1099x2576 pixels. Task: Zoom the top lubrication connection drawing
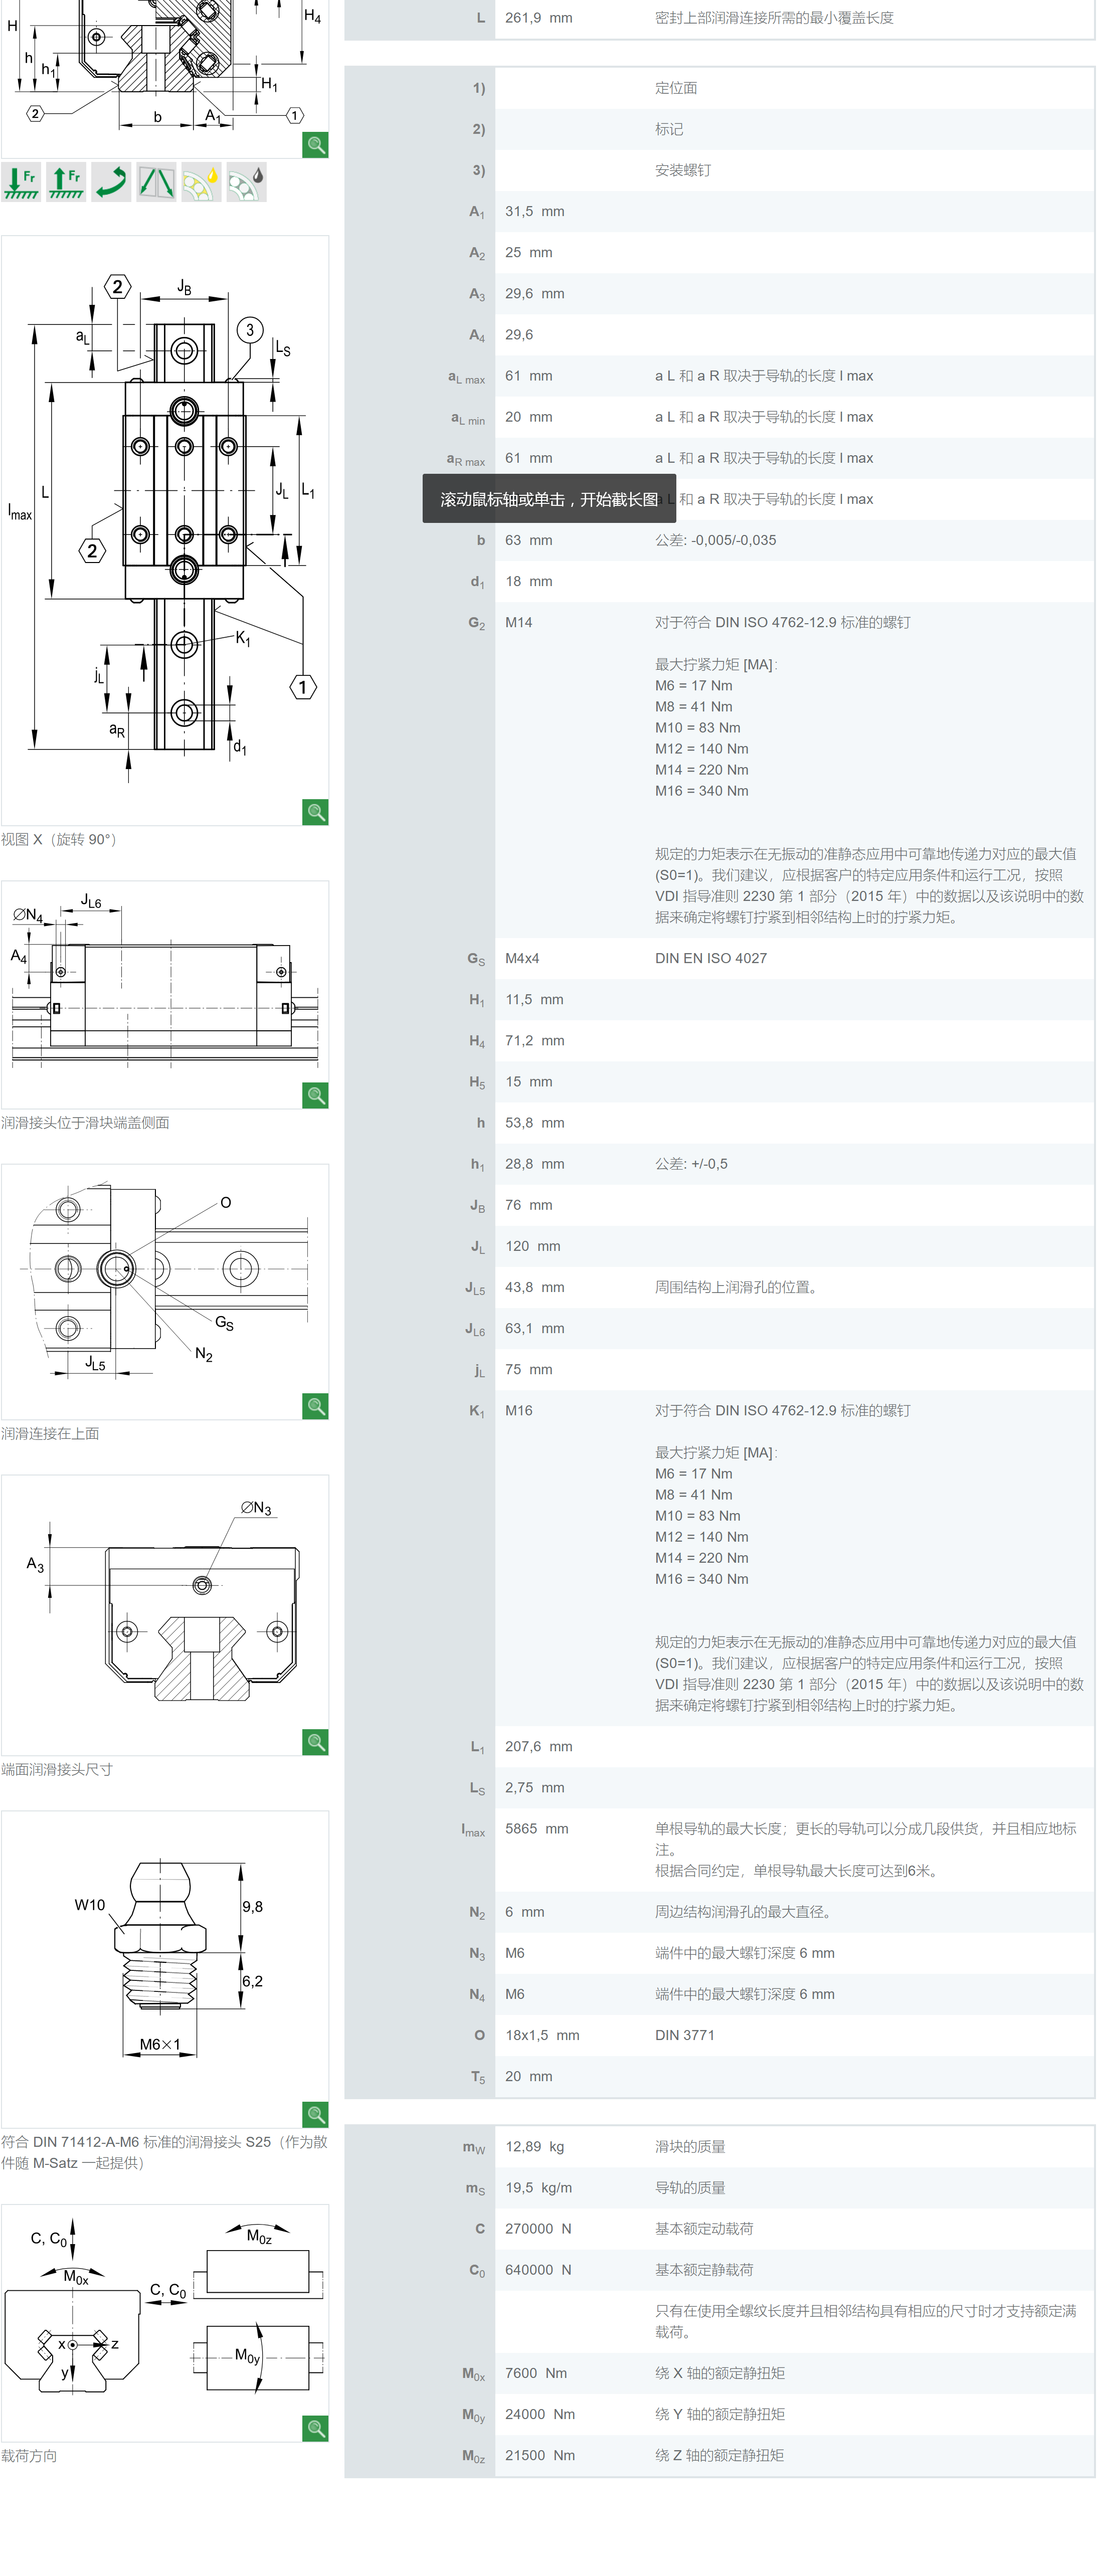316,1407
